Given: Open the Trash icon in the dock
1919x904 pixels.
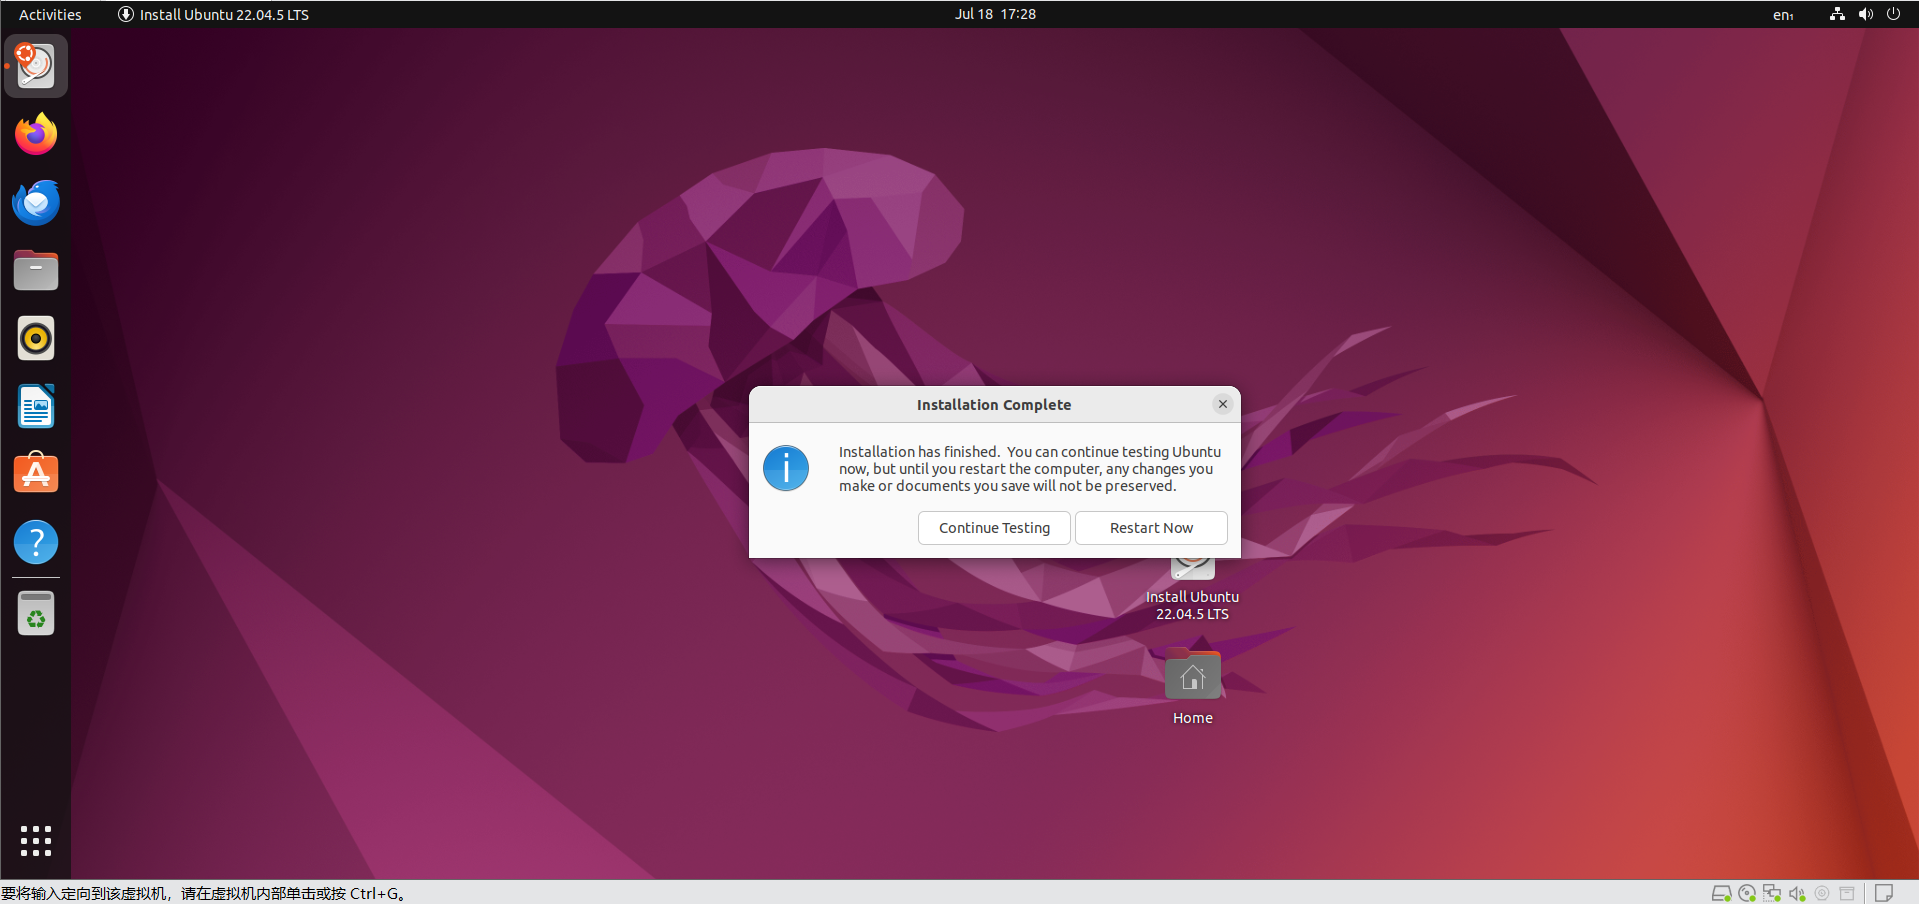Looking at the screenshot, I should (35, 613).
